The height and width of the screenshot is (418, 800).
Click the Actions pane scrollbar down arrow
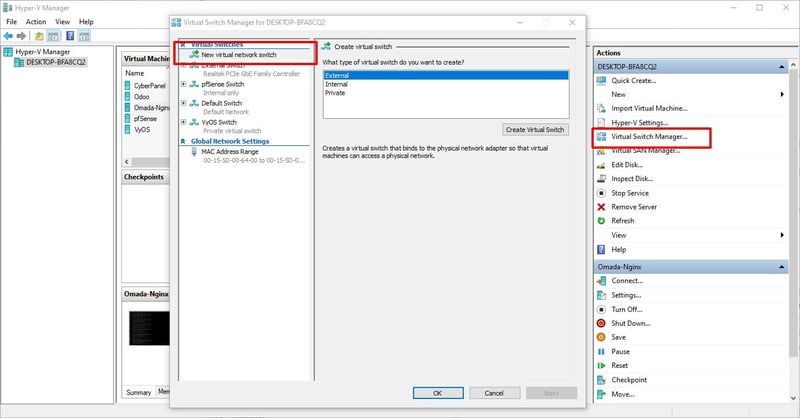[x=793, y=398]
